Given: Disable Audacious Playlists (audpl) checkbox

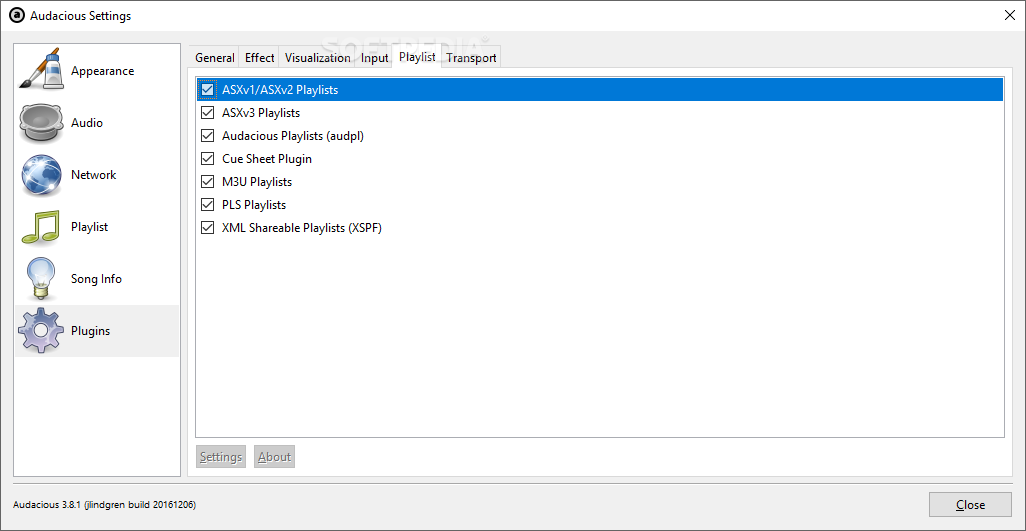Looking at the screenshot, I should [x=208, y=136].
